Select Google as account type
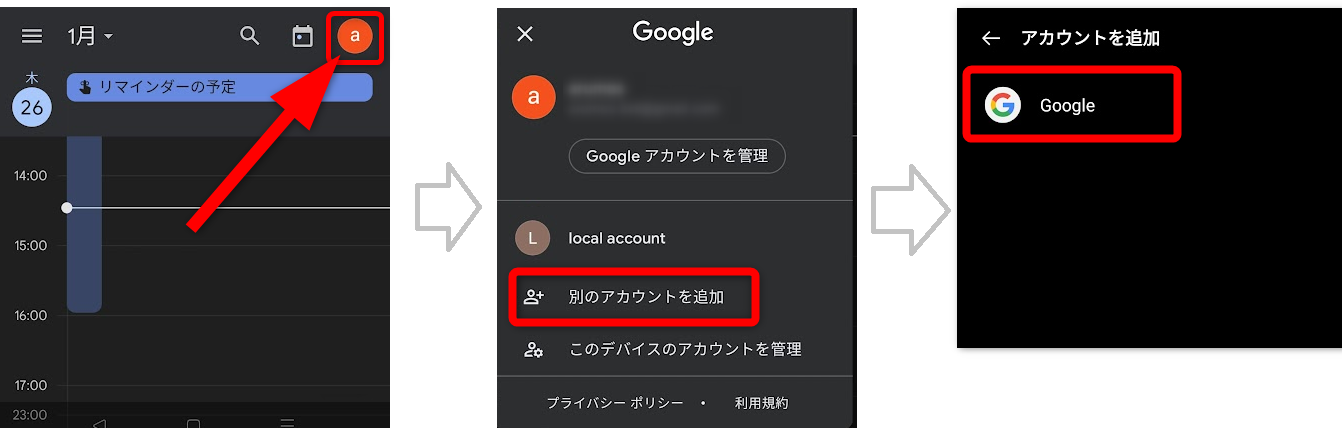 1072,105
